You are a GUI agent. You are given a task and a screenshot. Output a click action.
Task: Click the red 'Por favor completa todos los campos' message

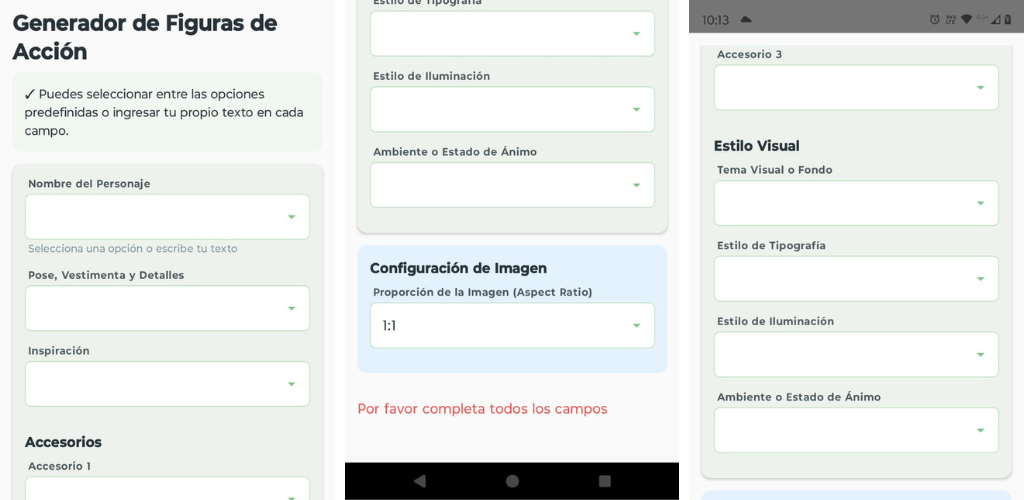point(482,409)
